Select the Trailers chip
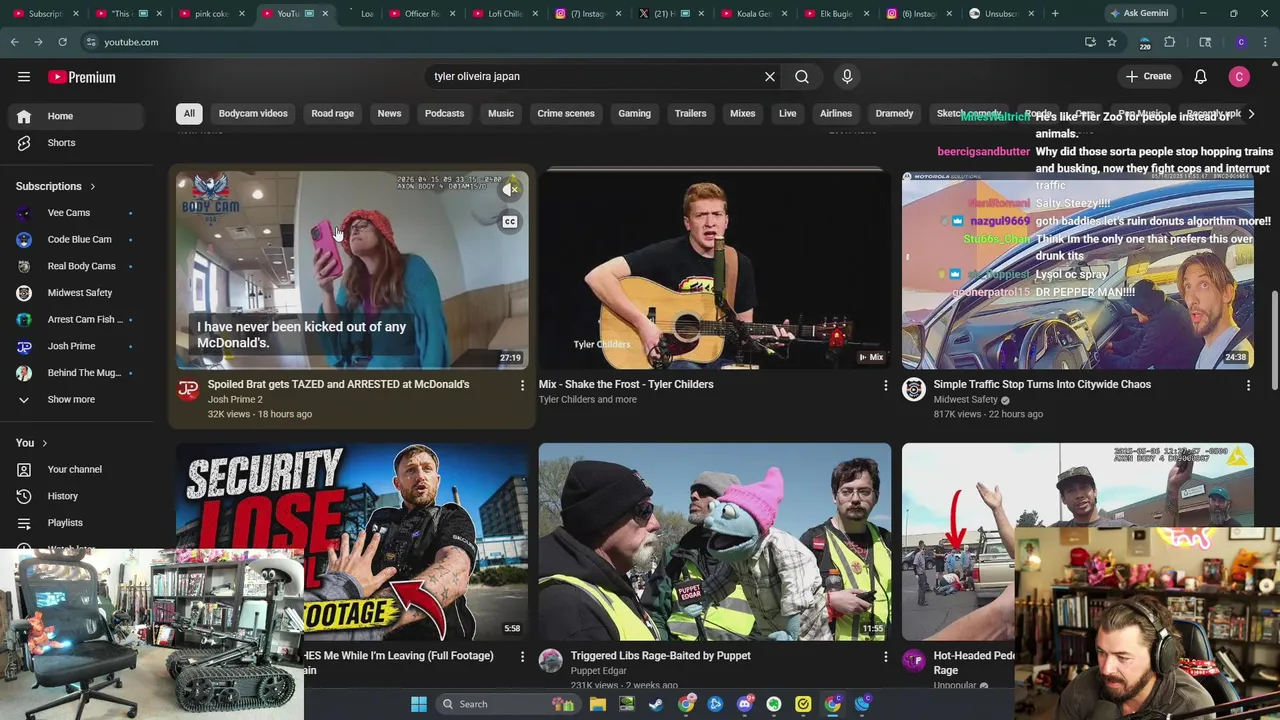1280x720 pixels. (690, 113)
